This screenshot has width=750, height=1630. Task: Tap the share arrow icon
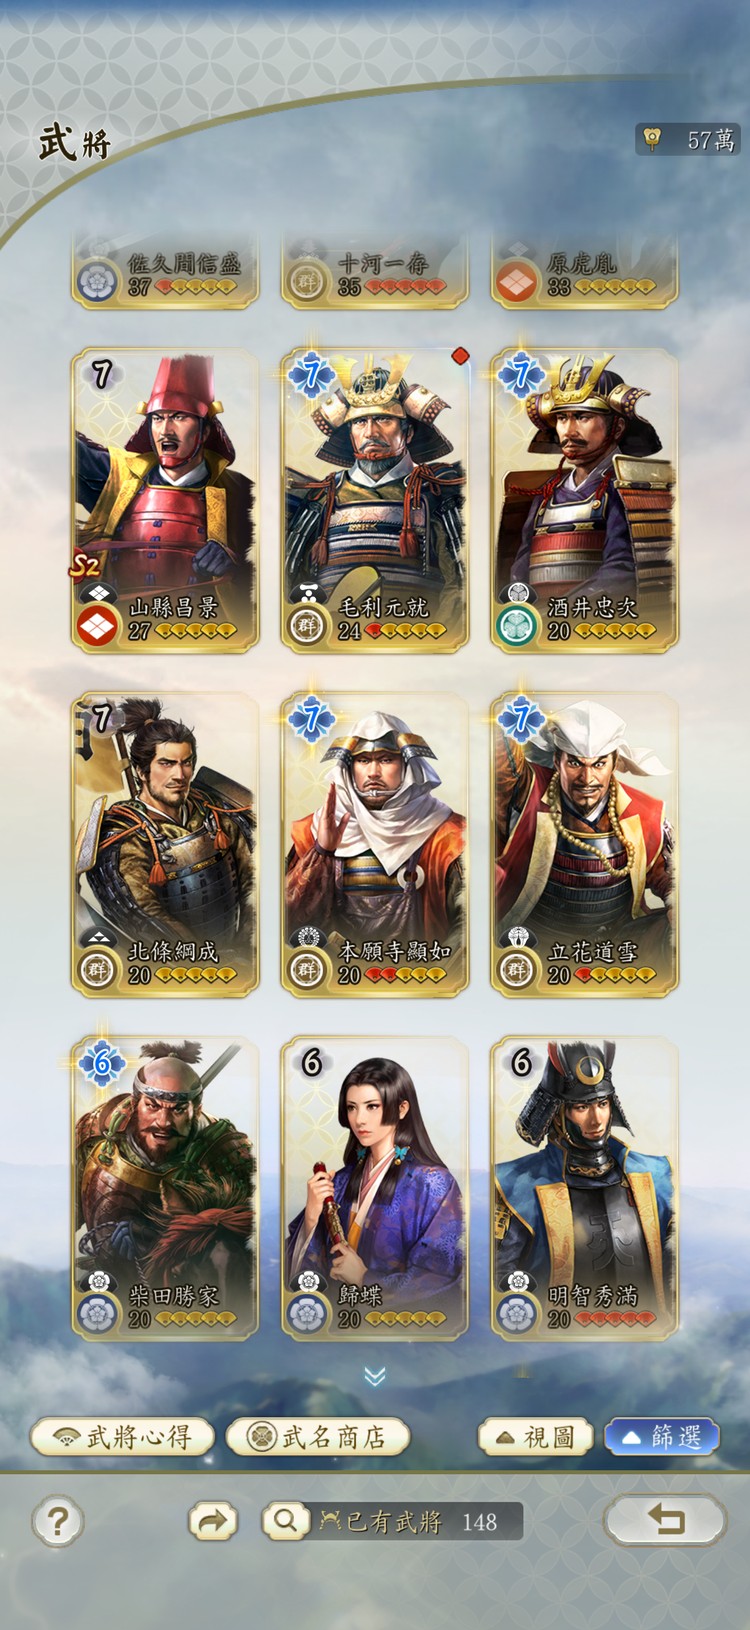pos(213,1522)
